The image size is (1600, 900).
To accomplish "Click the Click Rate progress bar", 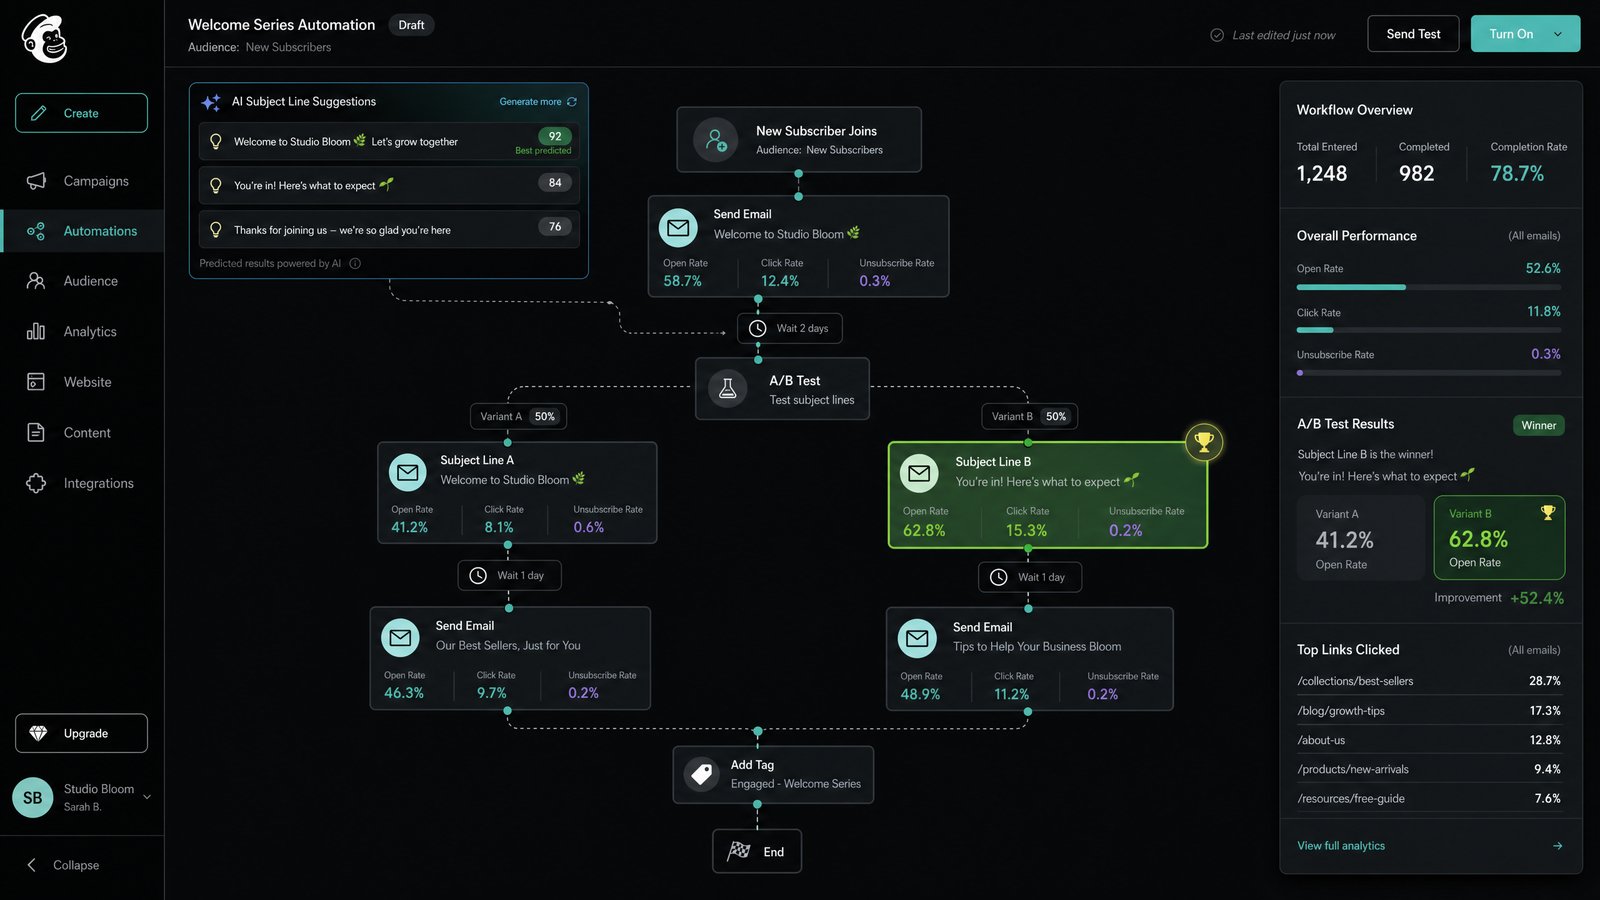I will point(1429,330).
